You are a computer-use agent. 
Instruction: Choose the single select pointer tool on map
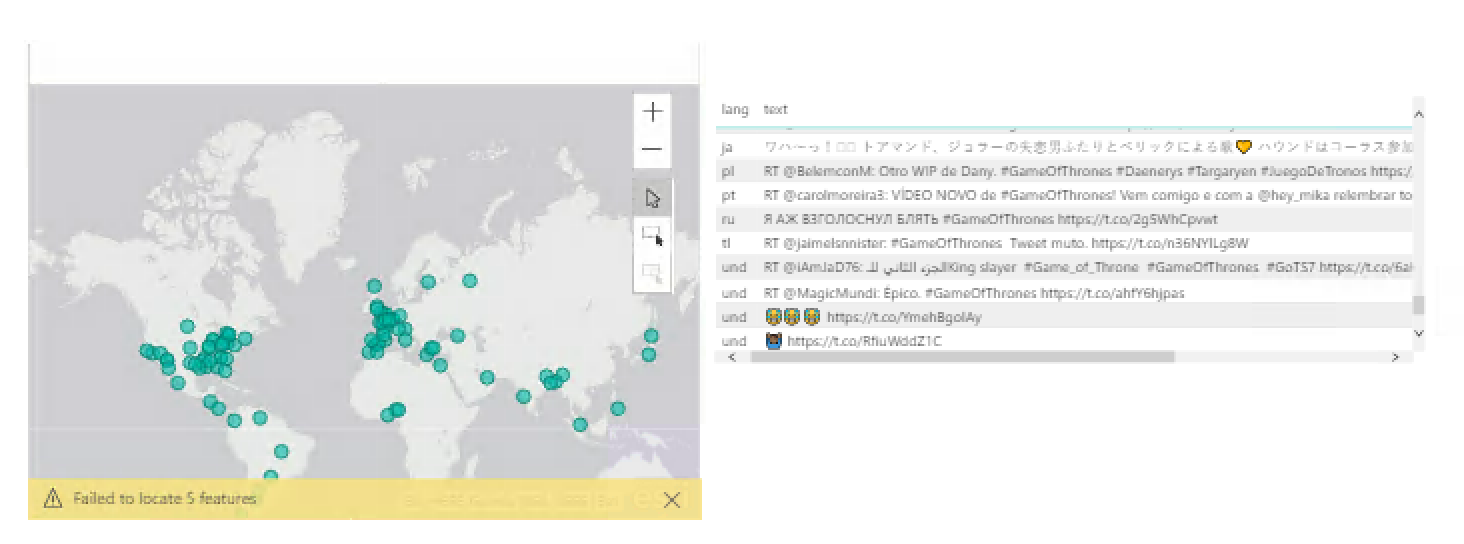pos(652,198)
